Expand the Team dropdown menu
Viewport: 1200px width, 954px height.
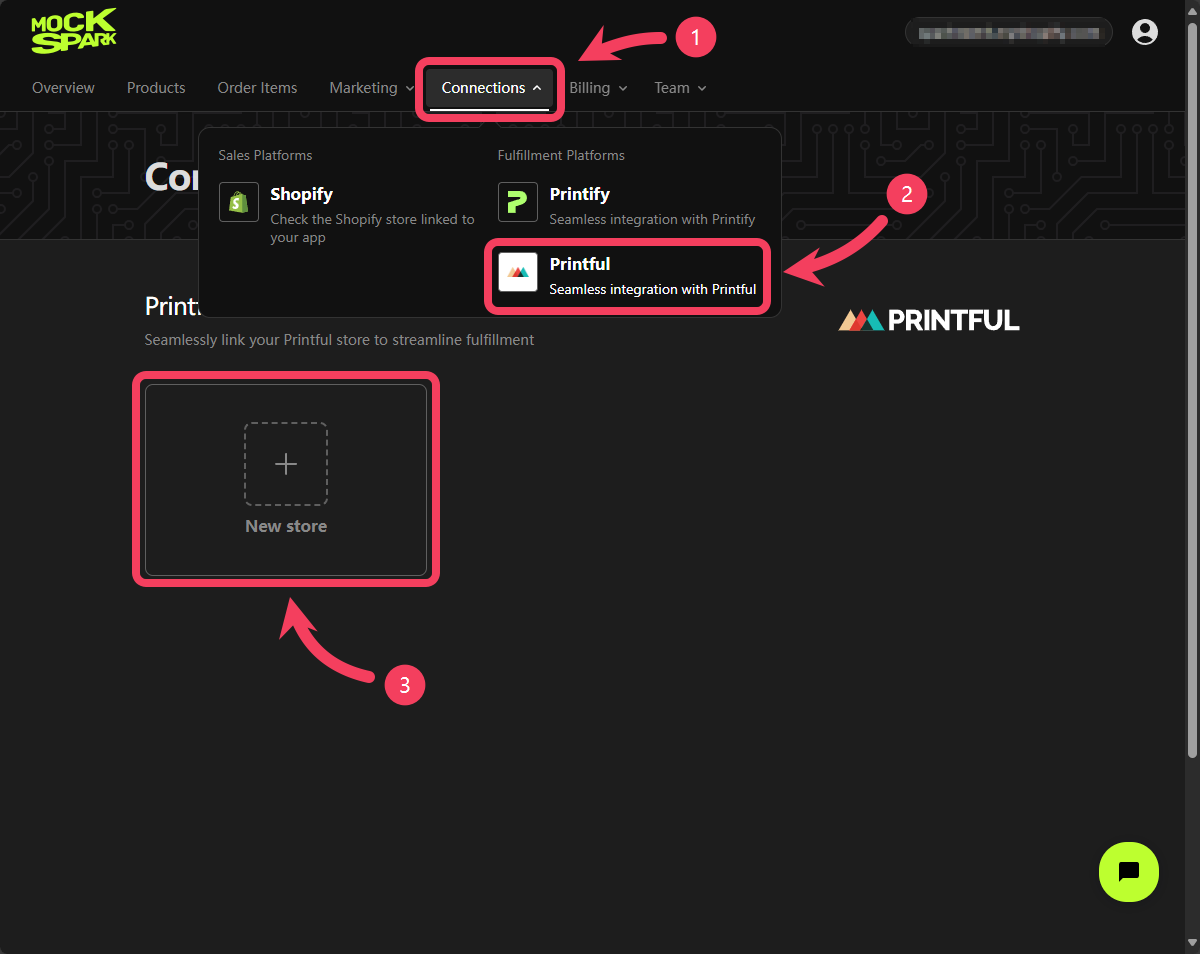tap(680, 88)
